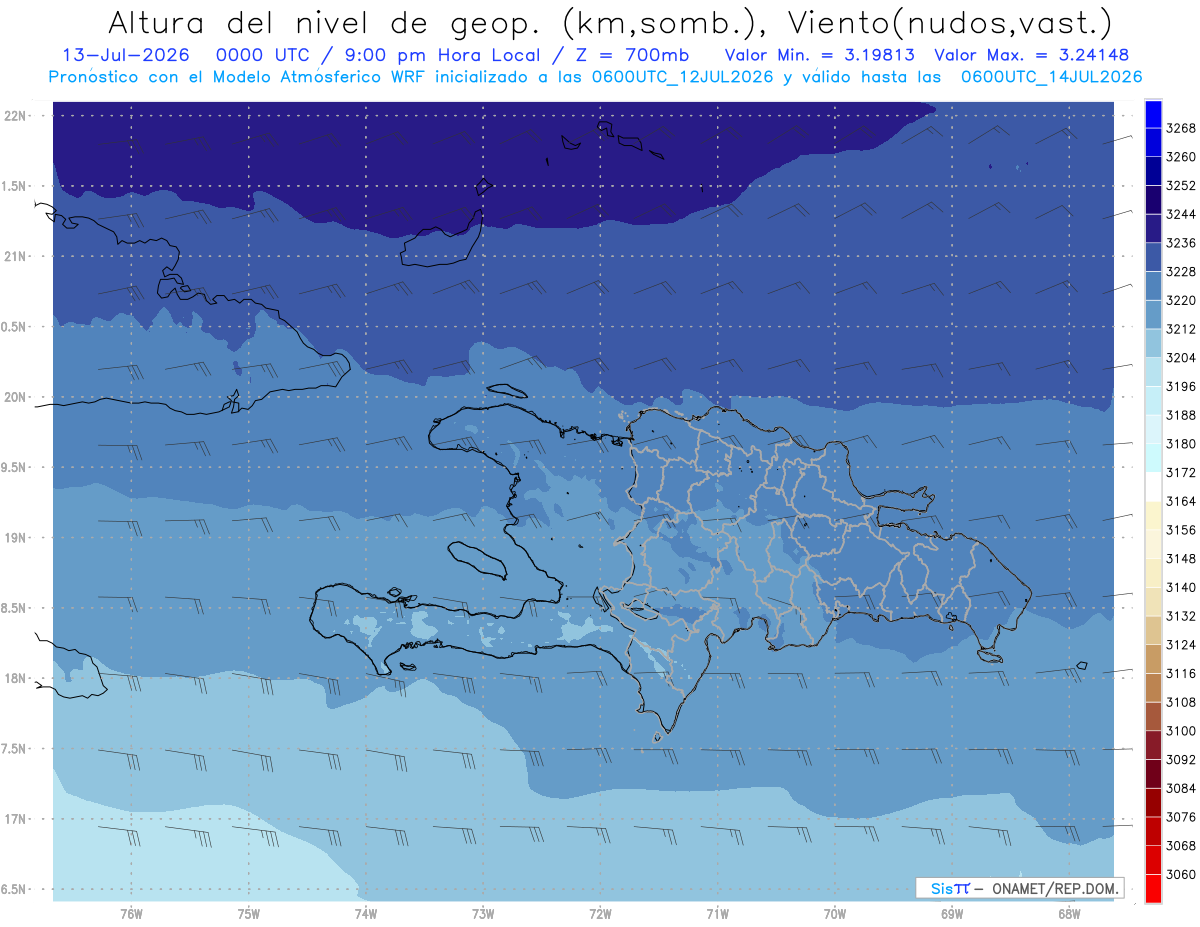Click the '69W' longitude axis label
The width and height of the screenshot is (1200, 927).
click(x=952, y=914)
